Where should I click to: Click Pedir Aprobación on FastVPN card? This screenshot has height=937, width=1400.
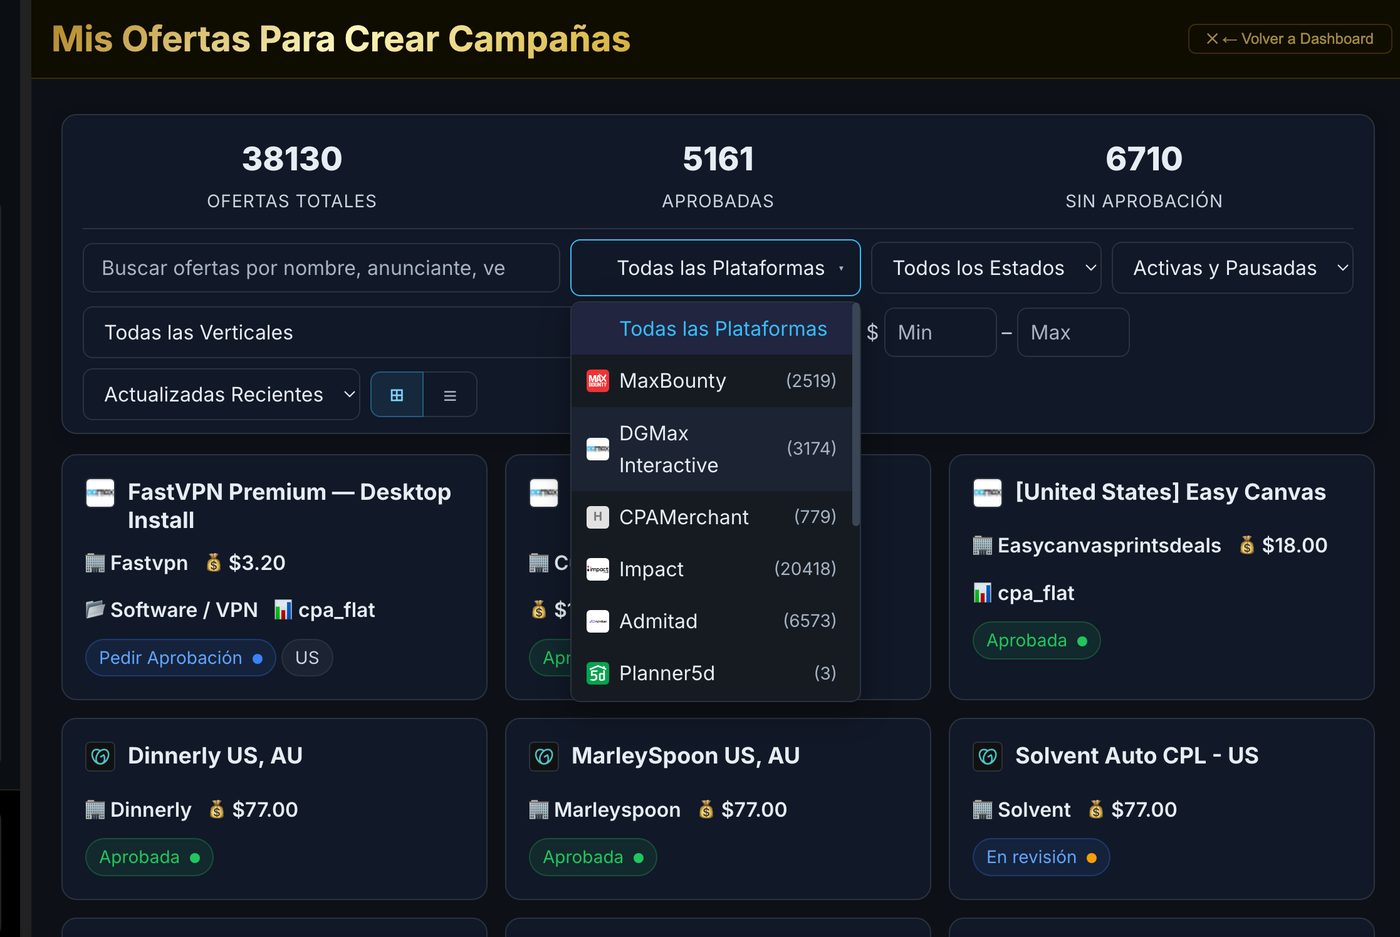pyautogui.click(x=180, y=658)
